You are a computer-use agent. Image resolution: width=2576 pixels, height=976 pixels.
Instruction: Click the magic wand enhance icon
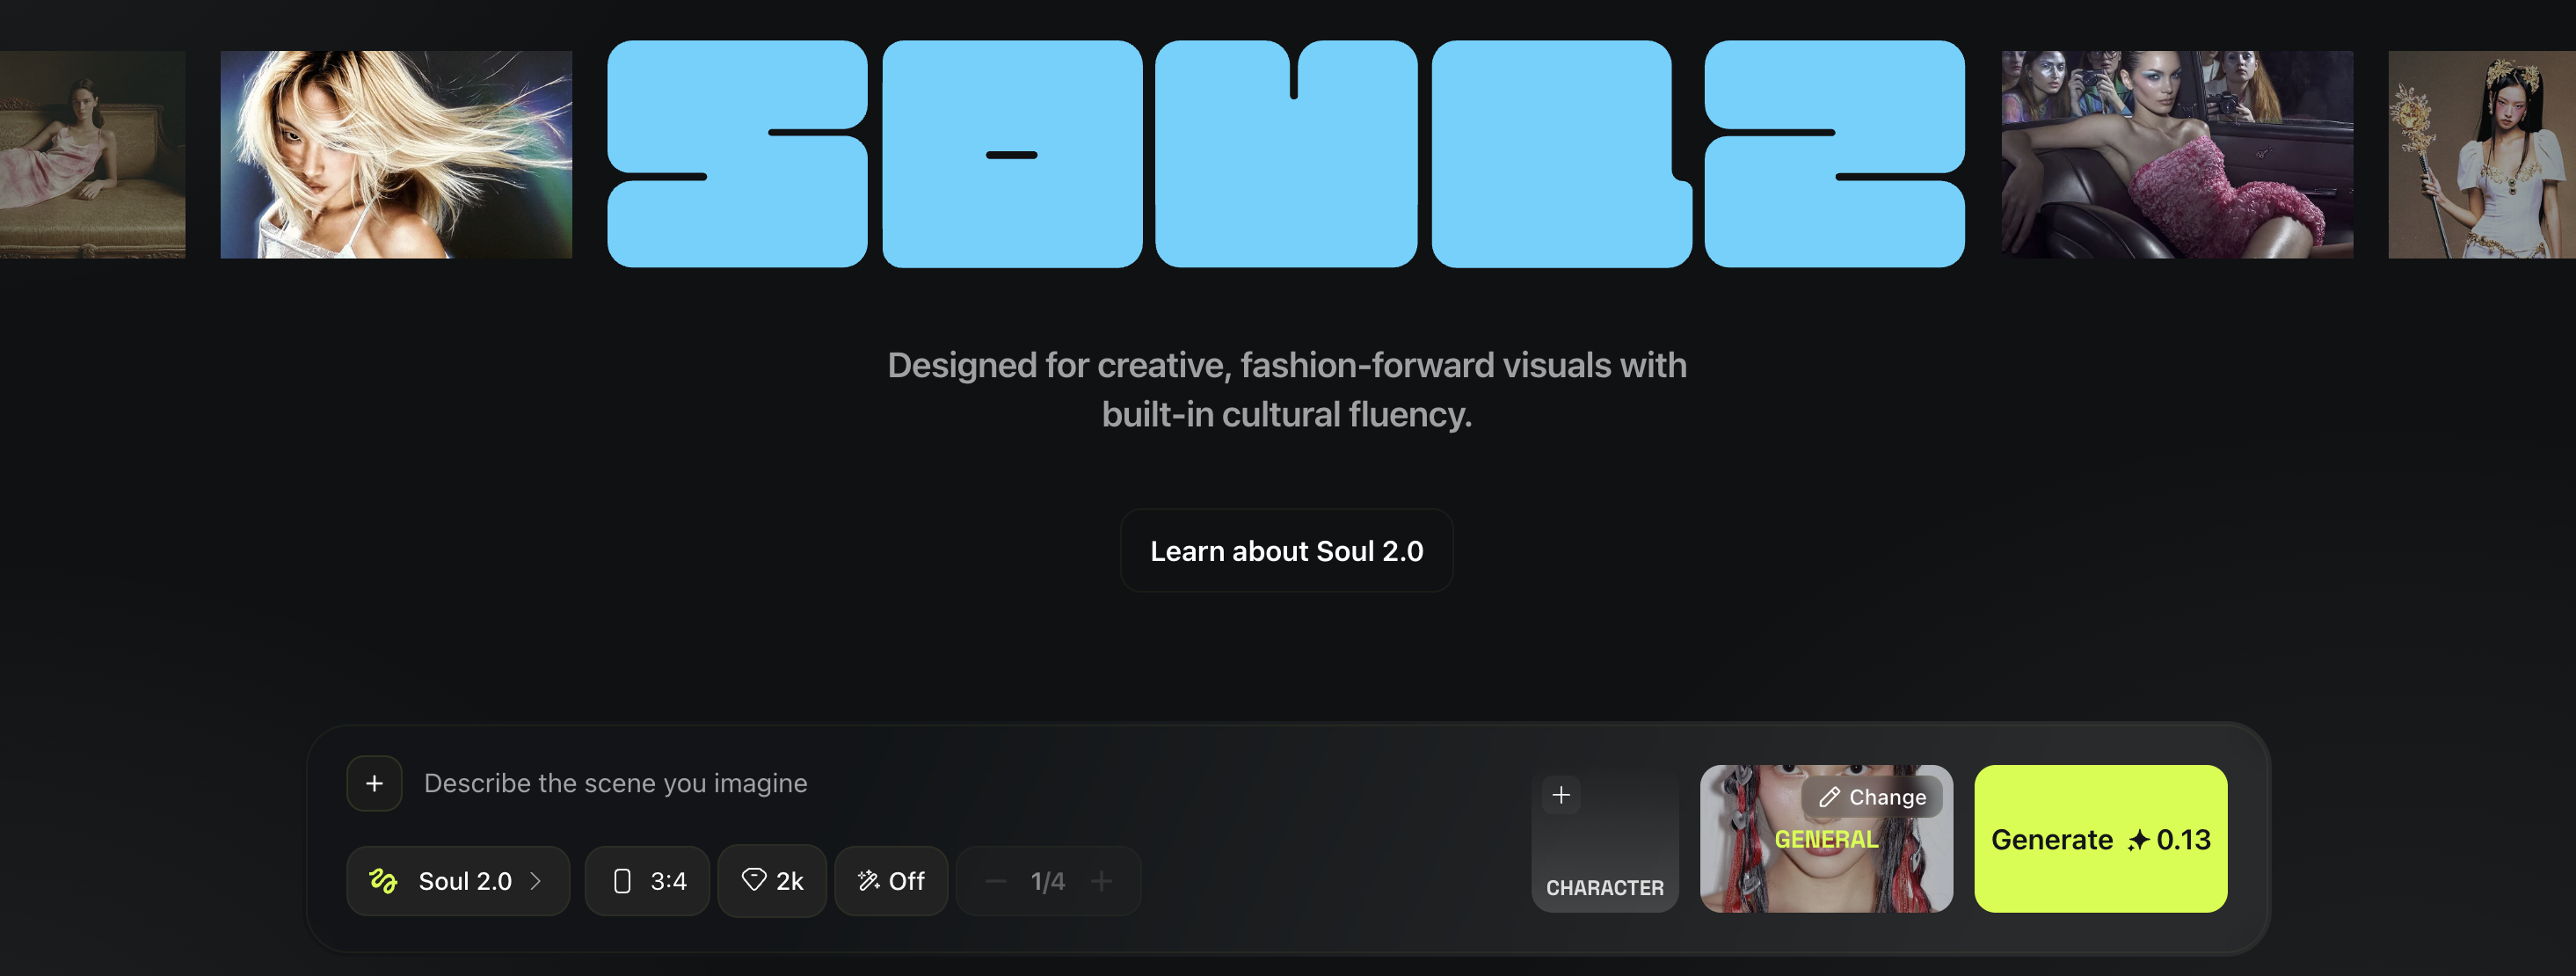pos(868,881)
